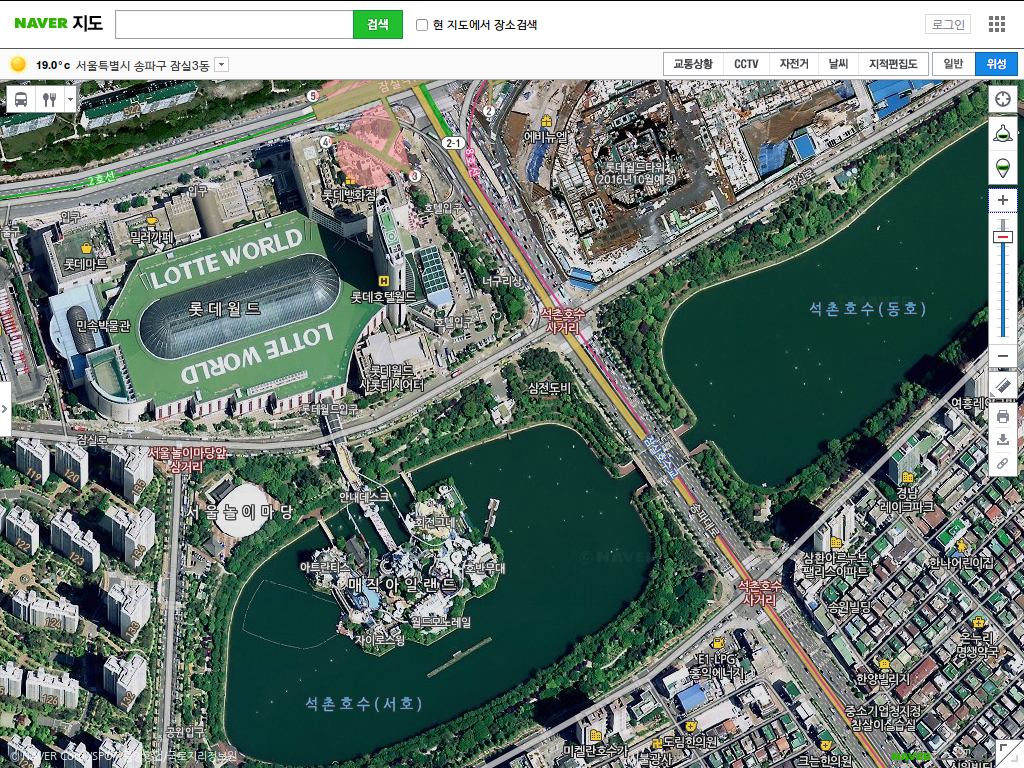Click the E1 LPG gas station marker
The height and width of the screenshot is (768, 1024).
point(717,643)
